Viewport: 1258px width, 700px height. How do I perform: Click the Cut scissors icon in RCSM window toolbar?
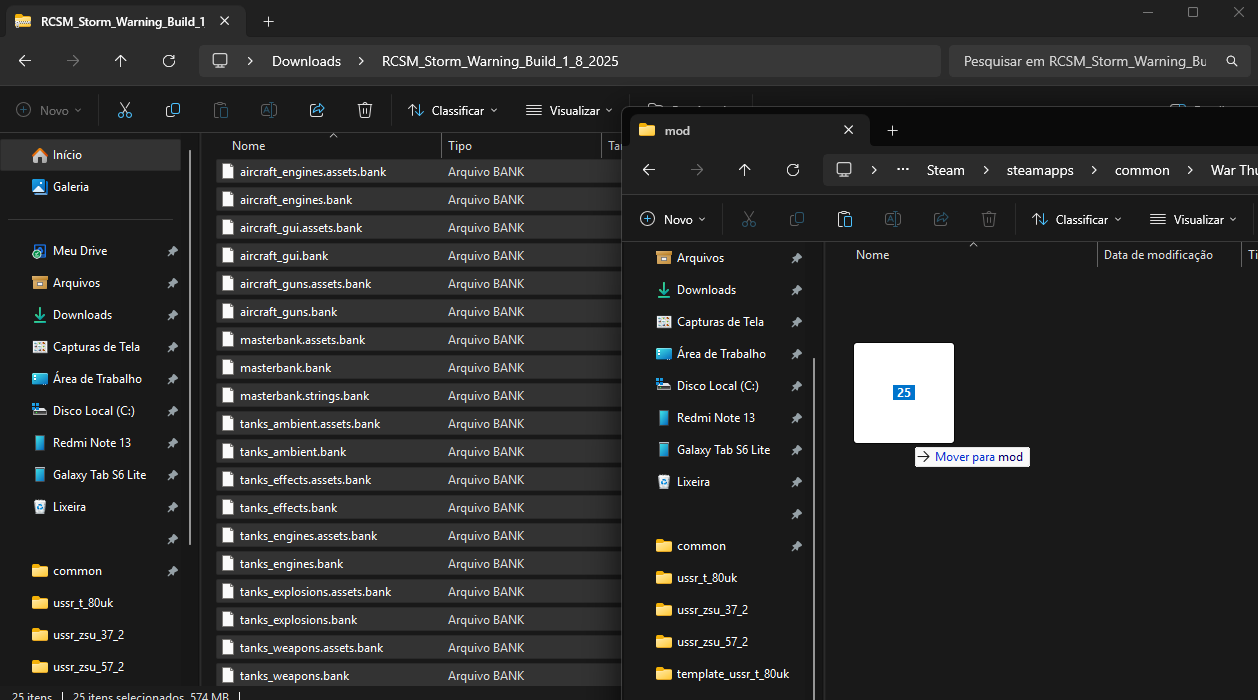pyautogui.click(x=125, y=110)
